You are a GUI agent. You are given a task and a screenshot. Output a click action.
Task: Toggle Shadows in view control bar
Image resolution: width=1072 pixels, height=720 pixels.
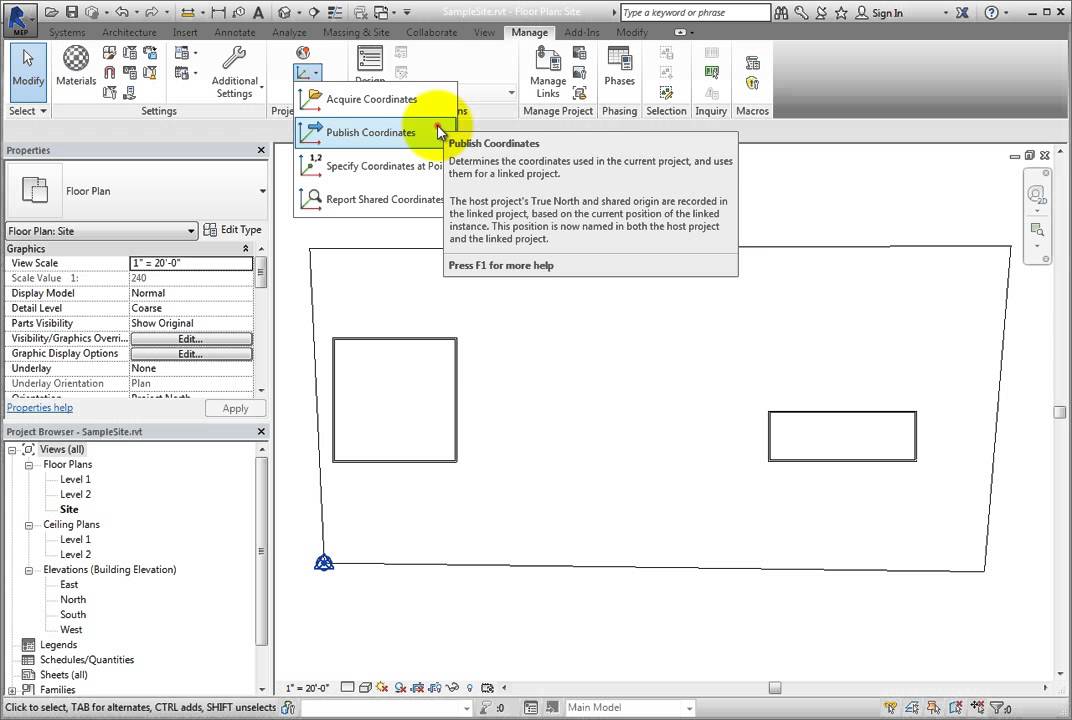[x=401, y=687]
